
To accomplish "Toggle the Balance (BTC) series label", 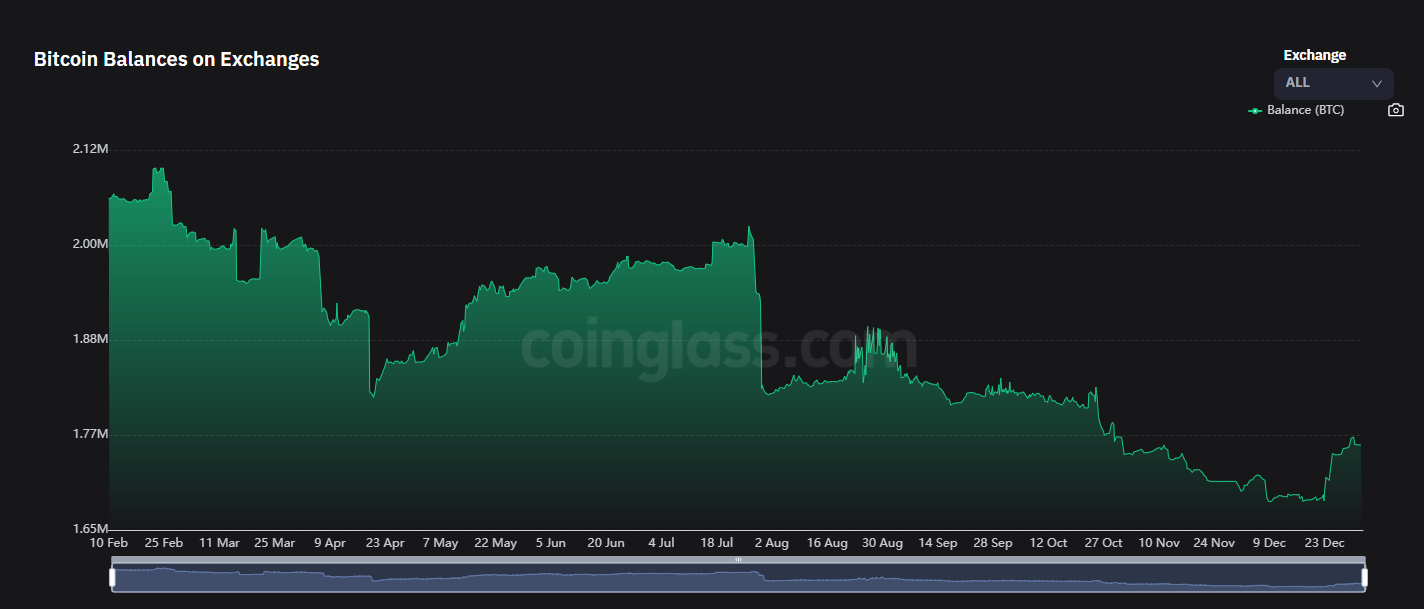I will pos(1305,110).
